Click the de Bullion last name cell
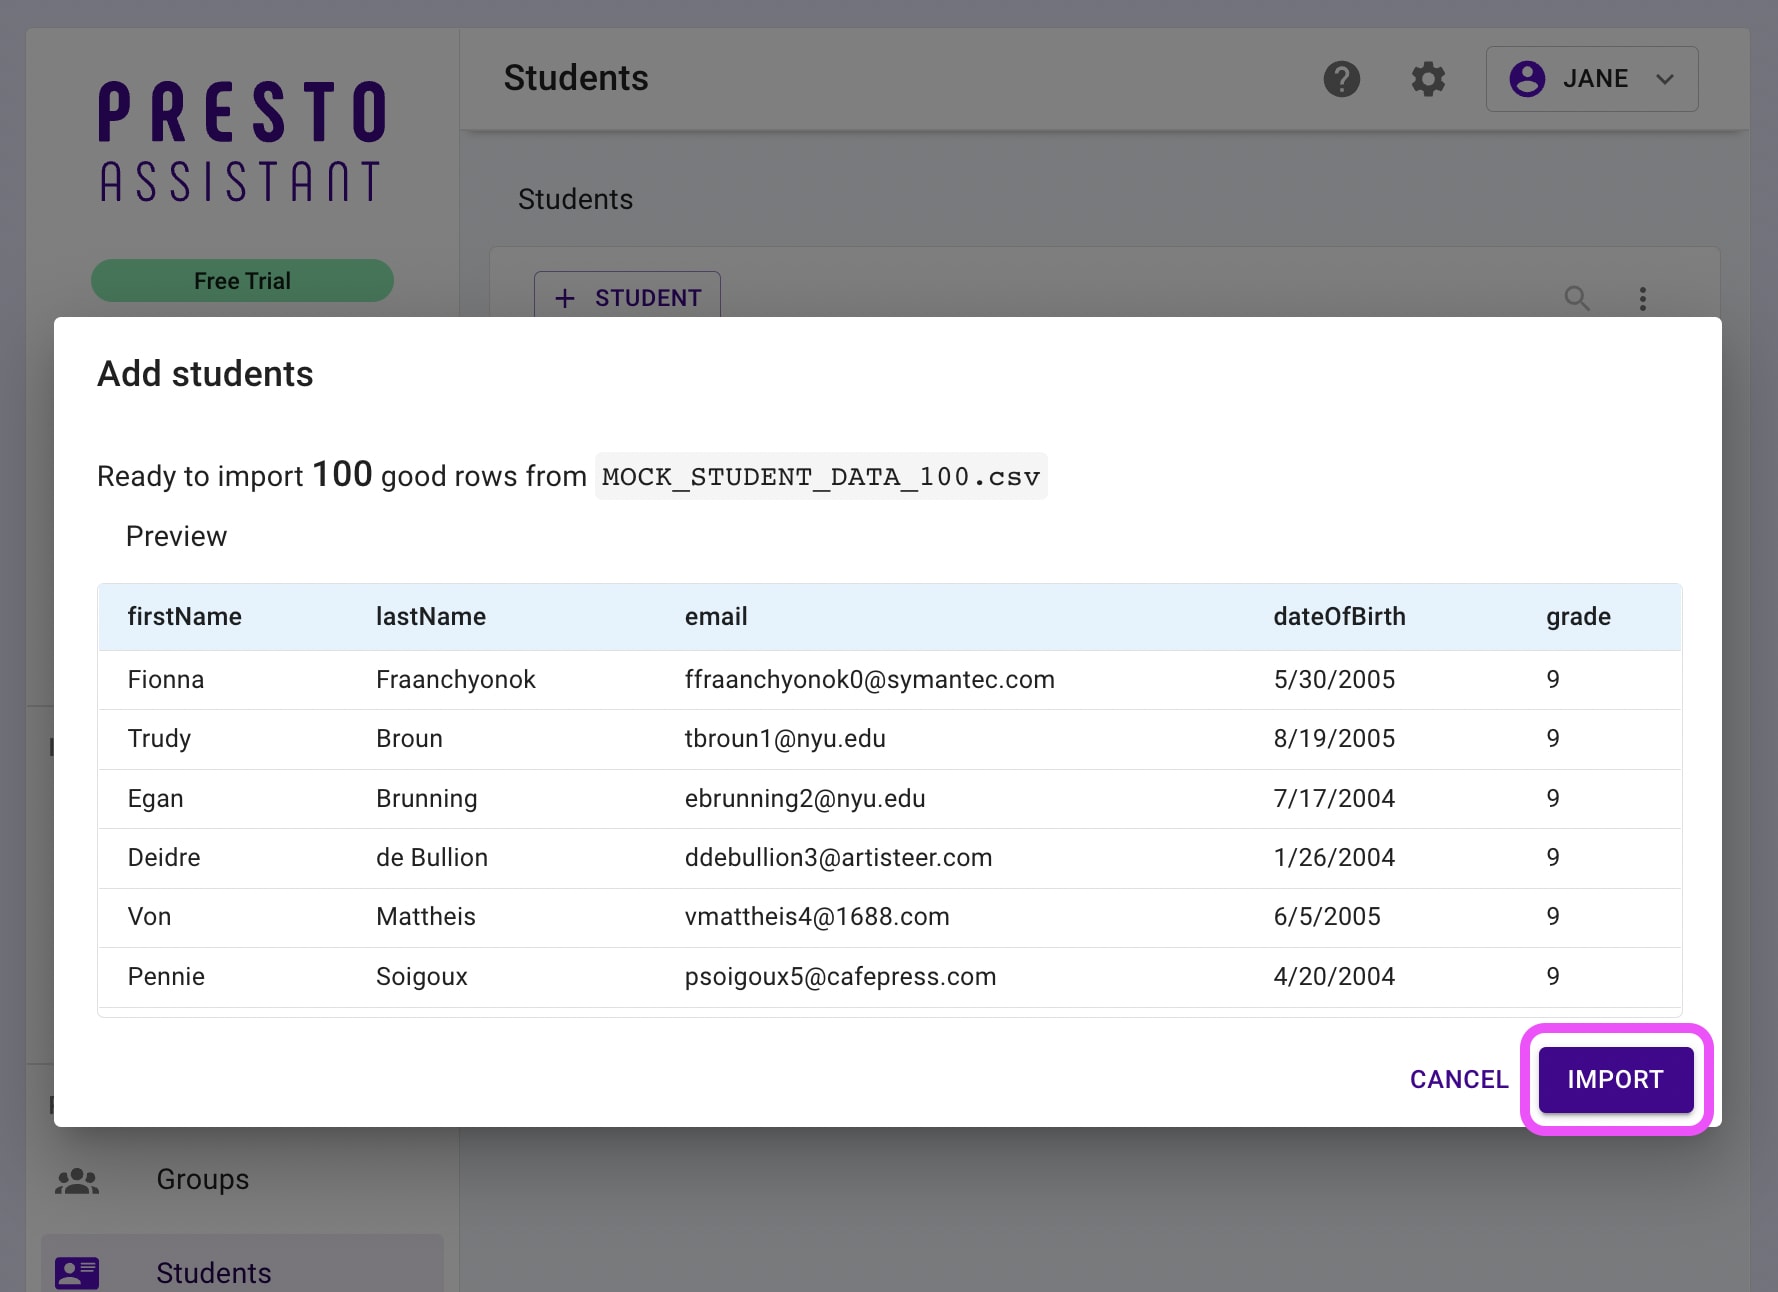The height and width of the screenshot is (1292, 1778). [x=432, y=858]
